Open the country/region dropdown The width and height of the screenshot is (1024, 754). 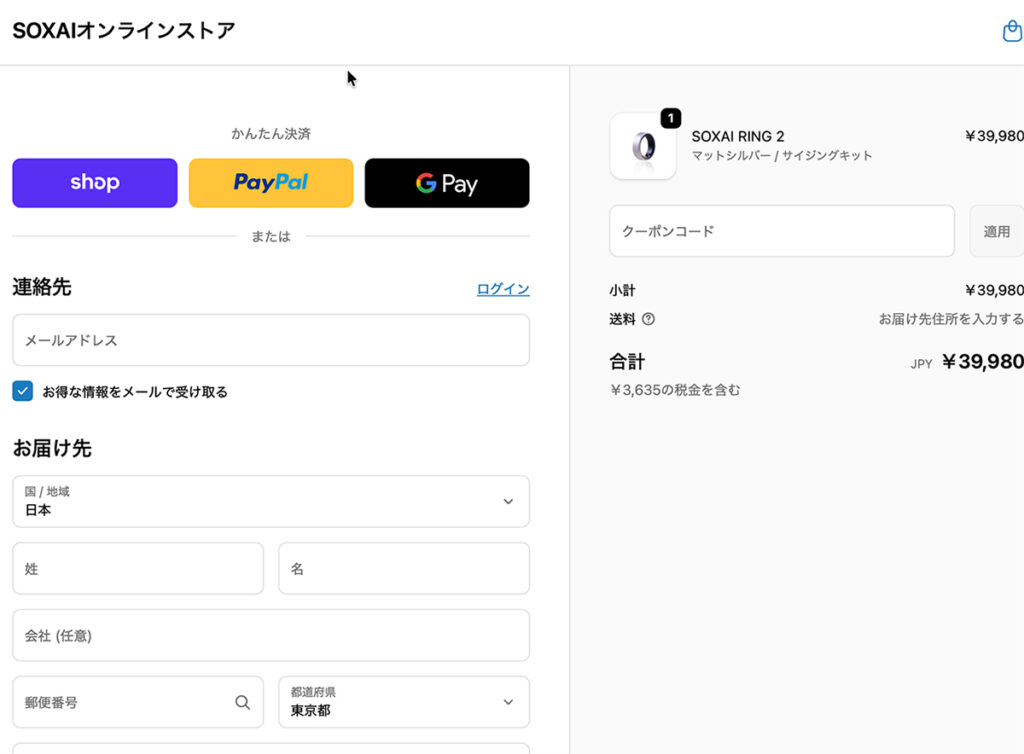pyautogui.click(x=271, y=501)
